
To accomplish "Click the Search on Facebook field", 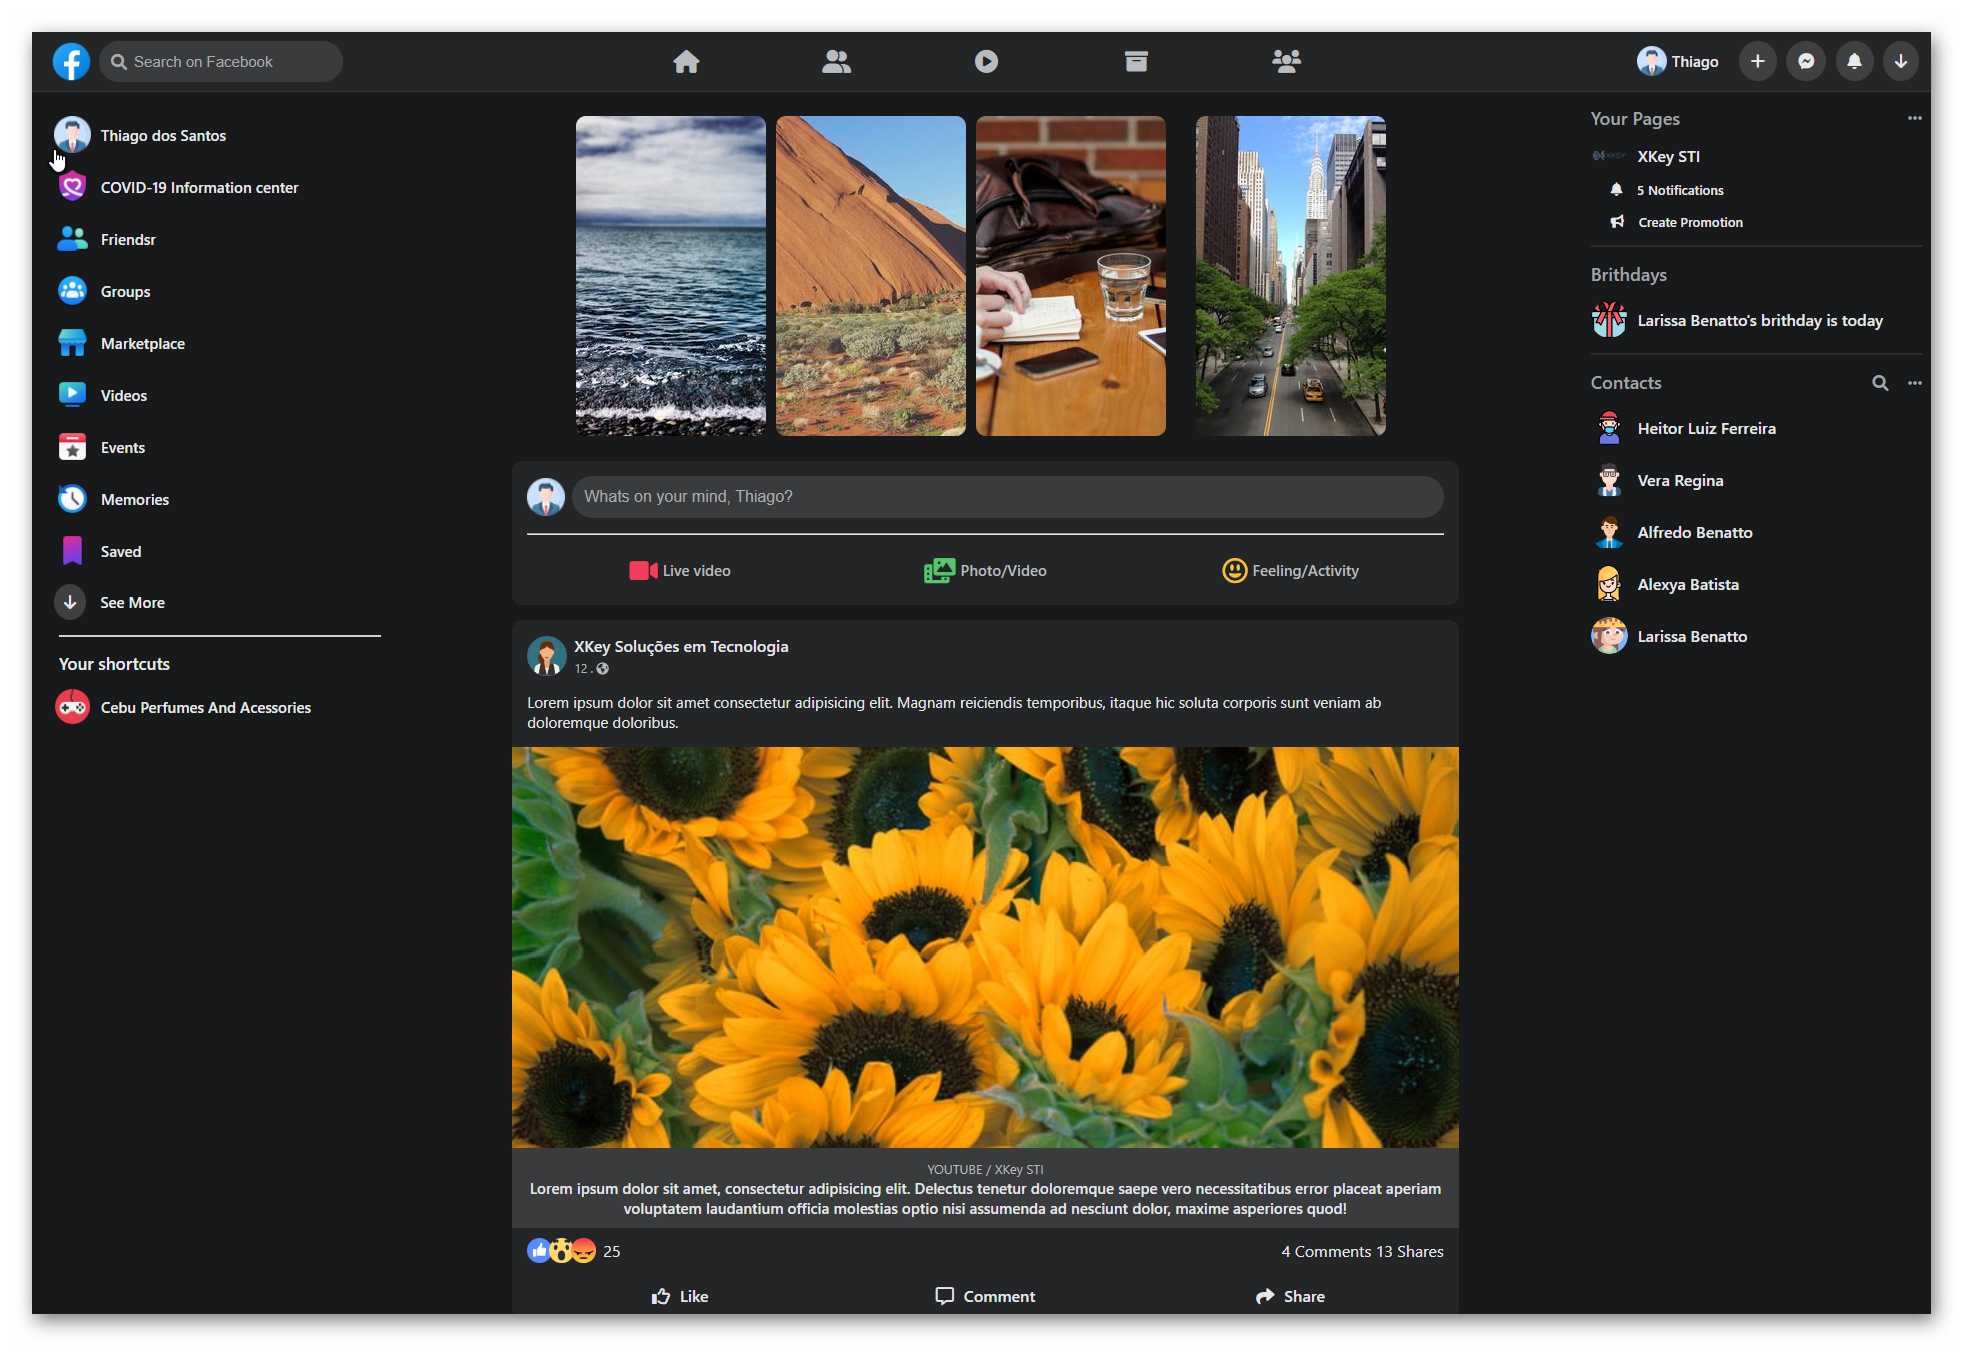I will click(x=222, y=61).
